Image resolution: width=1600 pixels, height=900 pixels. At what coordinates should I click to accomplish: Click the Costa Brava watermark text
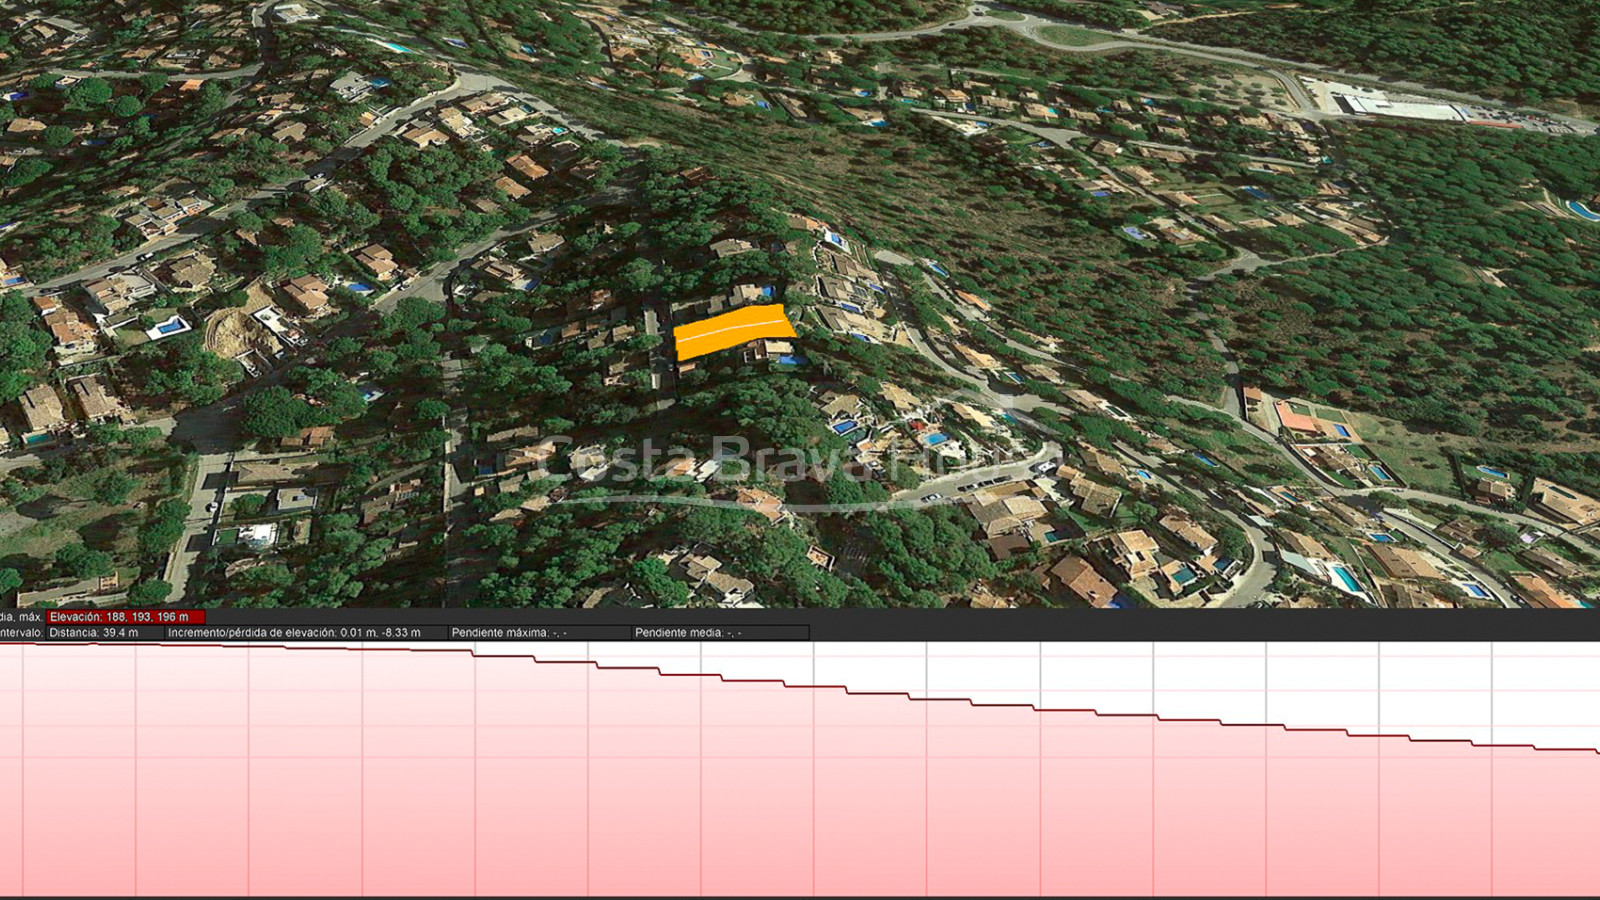coord(780,460)
